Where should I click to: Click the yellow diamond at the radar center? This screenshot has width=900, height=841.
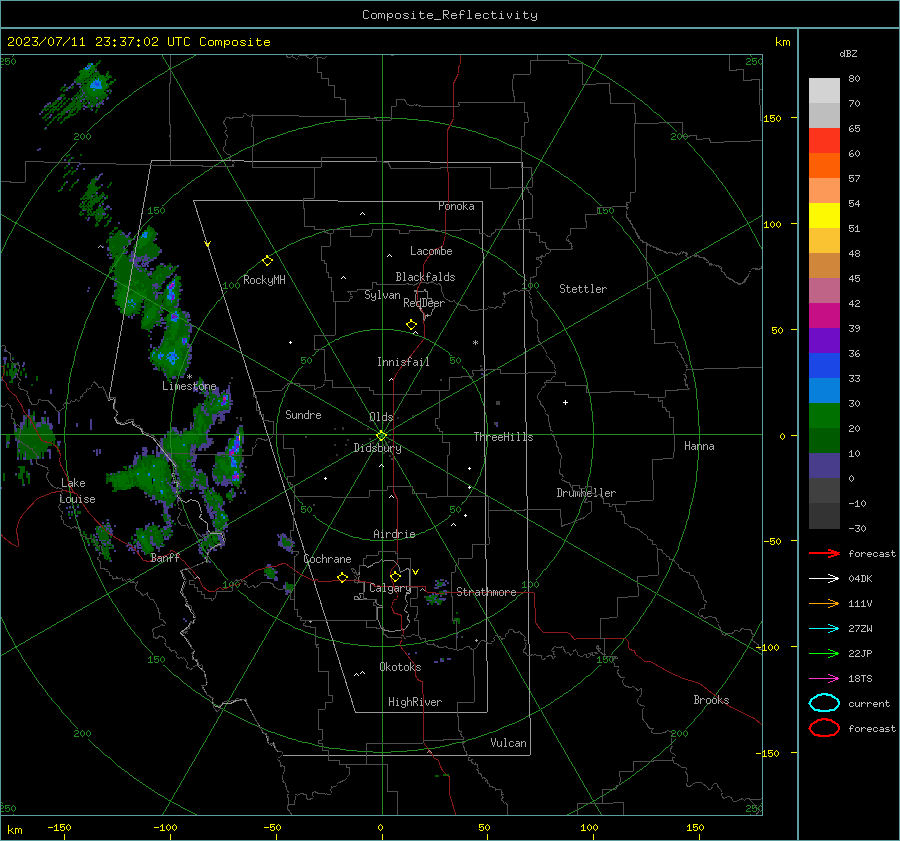(x=381, y=436)
